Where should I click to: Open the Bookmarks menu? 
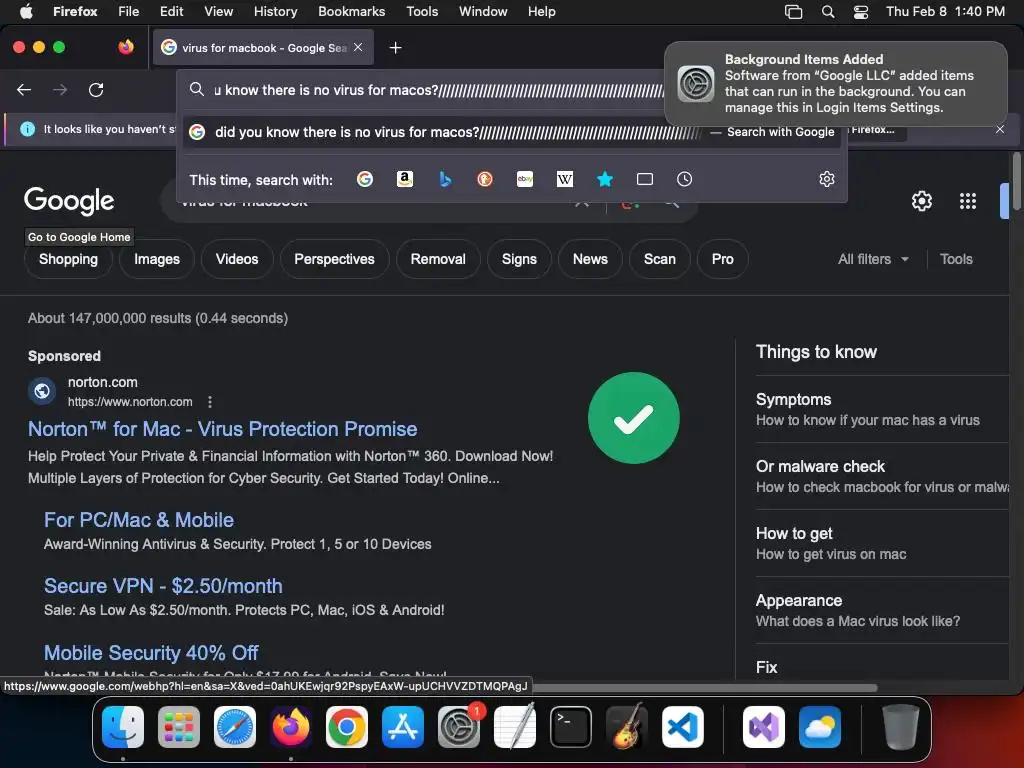(x=351, y=12)
